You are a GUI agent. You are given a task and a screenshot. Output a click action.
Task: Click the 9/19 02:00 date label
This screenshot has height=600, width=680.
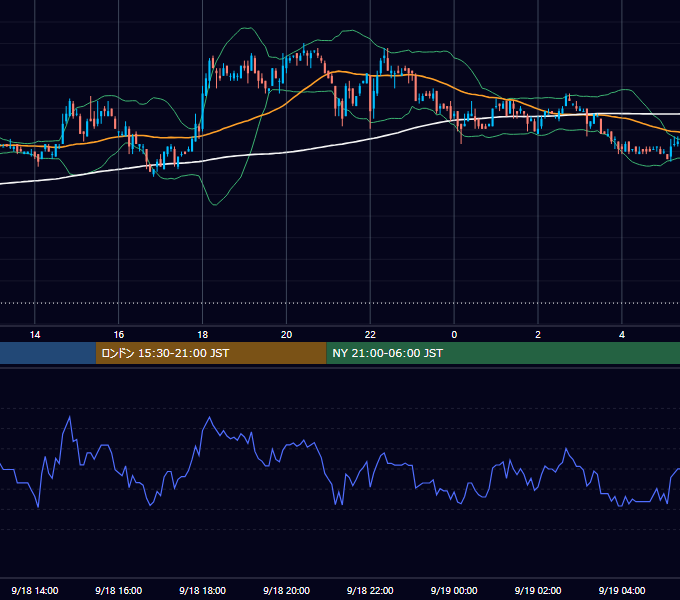click(538, 590)
